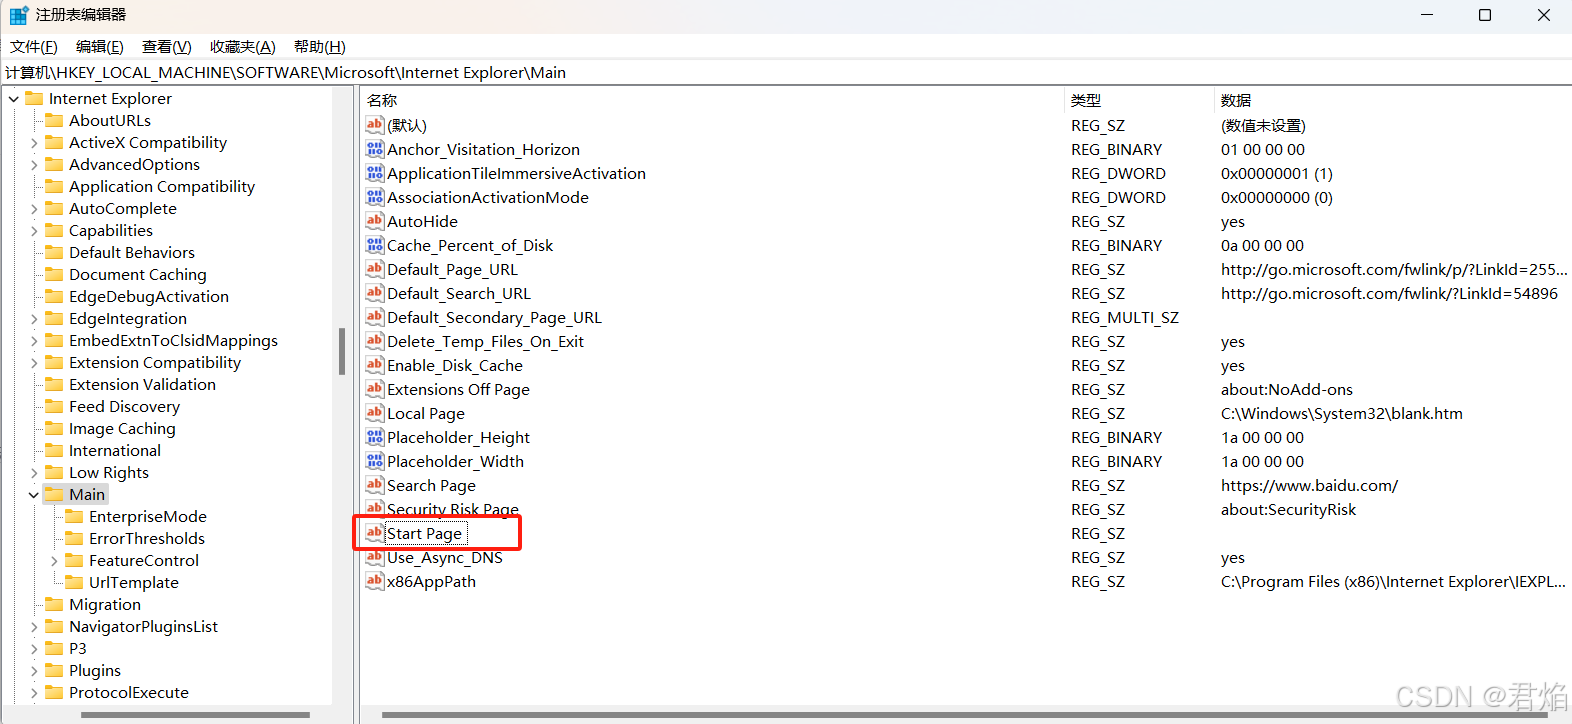
Task: Open the 帮助(H) menu
Action: [x=320, y=47]
